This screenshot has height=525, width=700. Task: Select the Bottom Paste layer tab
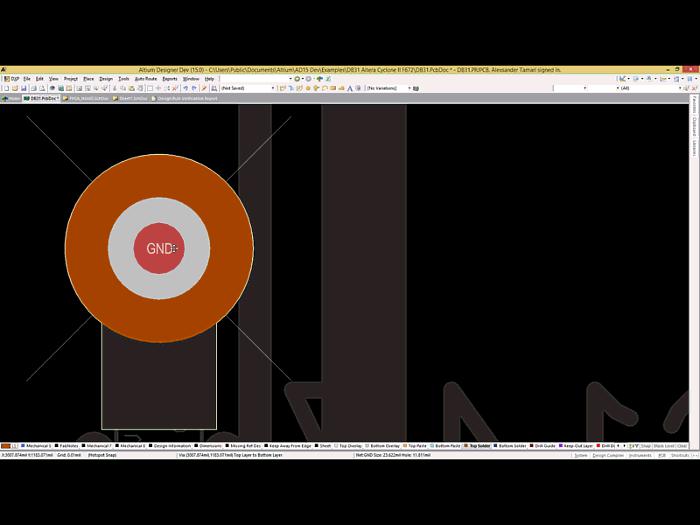(x=446, y=446)
